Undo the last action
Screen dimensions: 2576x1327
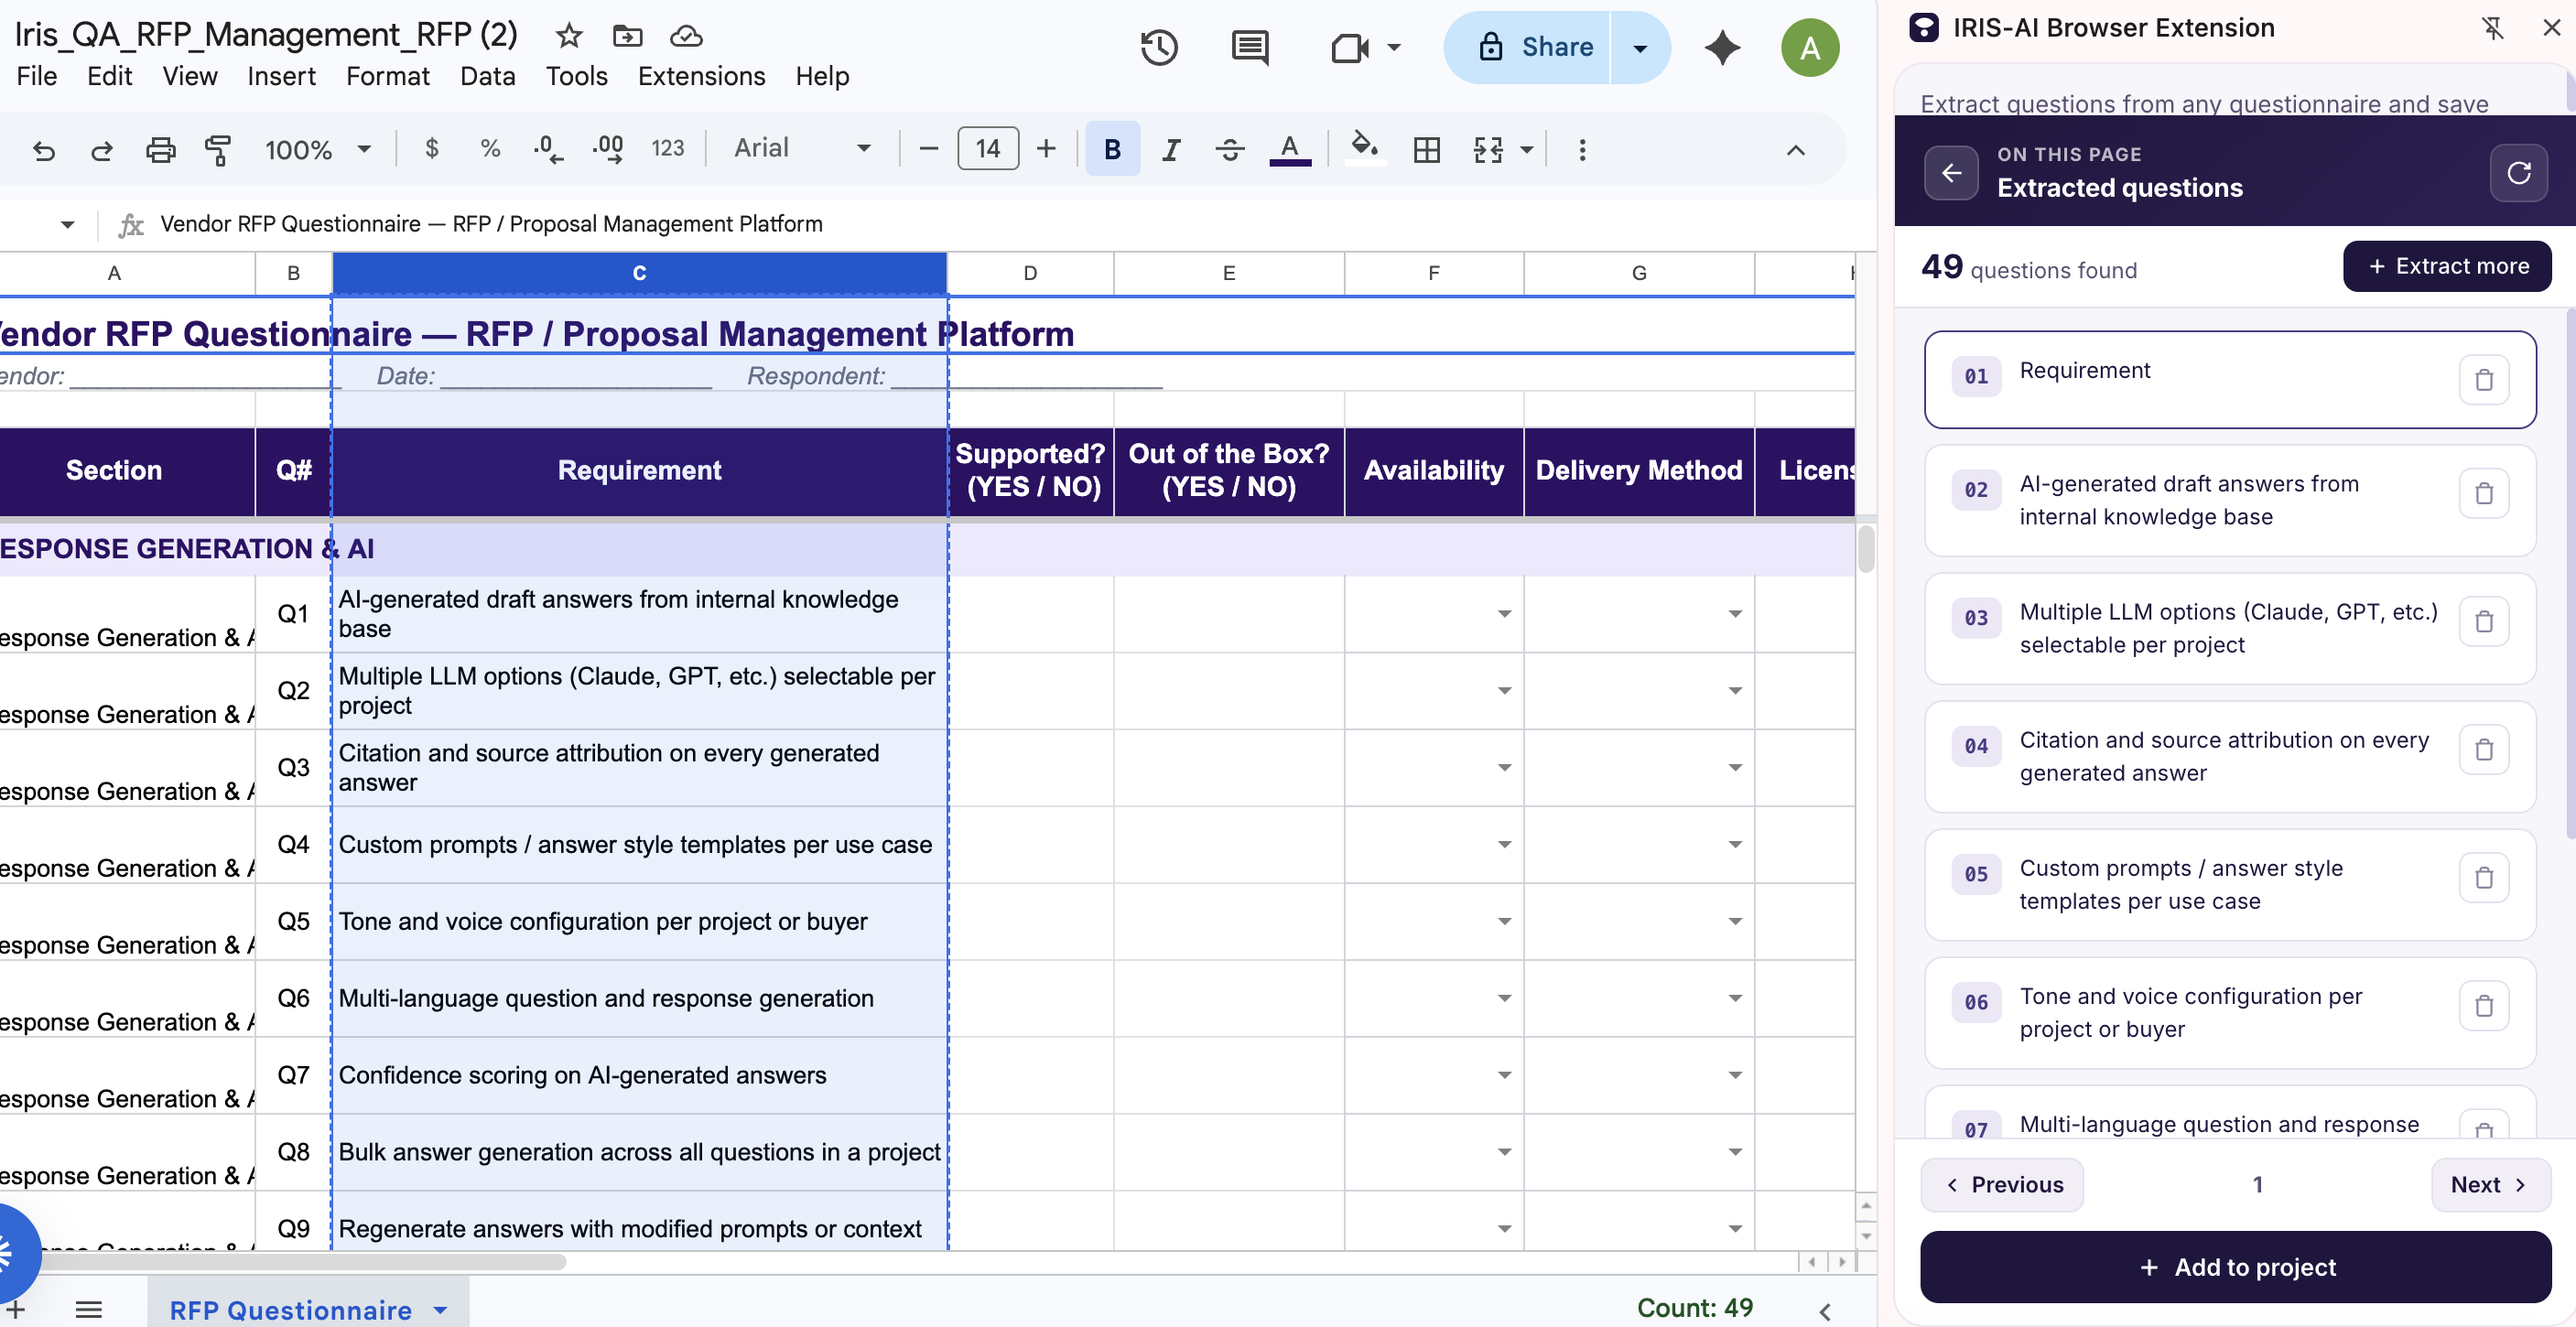click(x=43, y=150)
